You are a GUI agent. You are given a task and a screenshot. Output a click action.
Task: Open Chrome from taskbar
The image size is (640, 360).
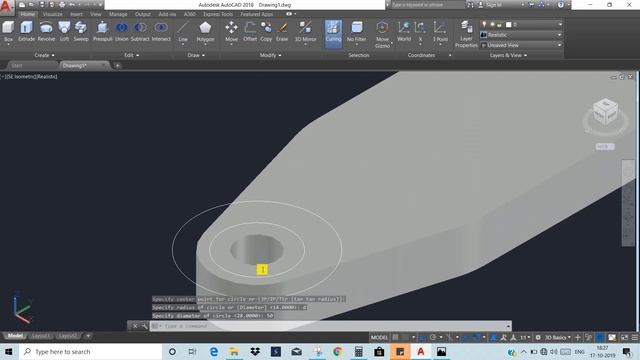click(x=338, y=351)
